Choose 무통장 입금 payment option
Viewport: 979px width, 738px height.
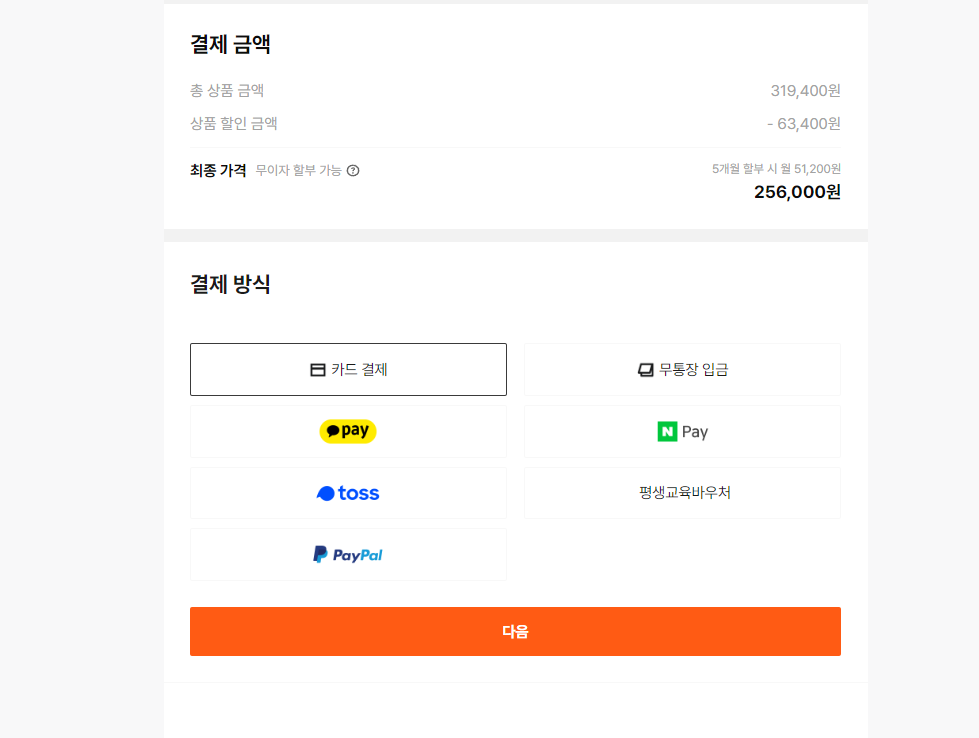[681, 369]
